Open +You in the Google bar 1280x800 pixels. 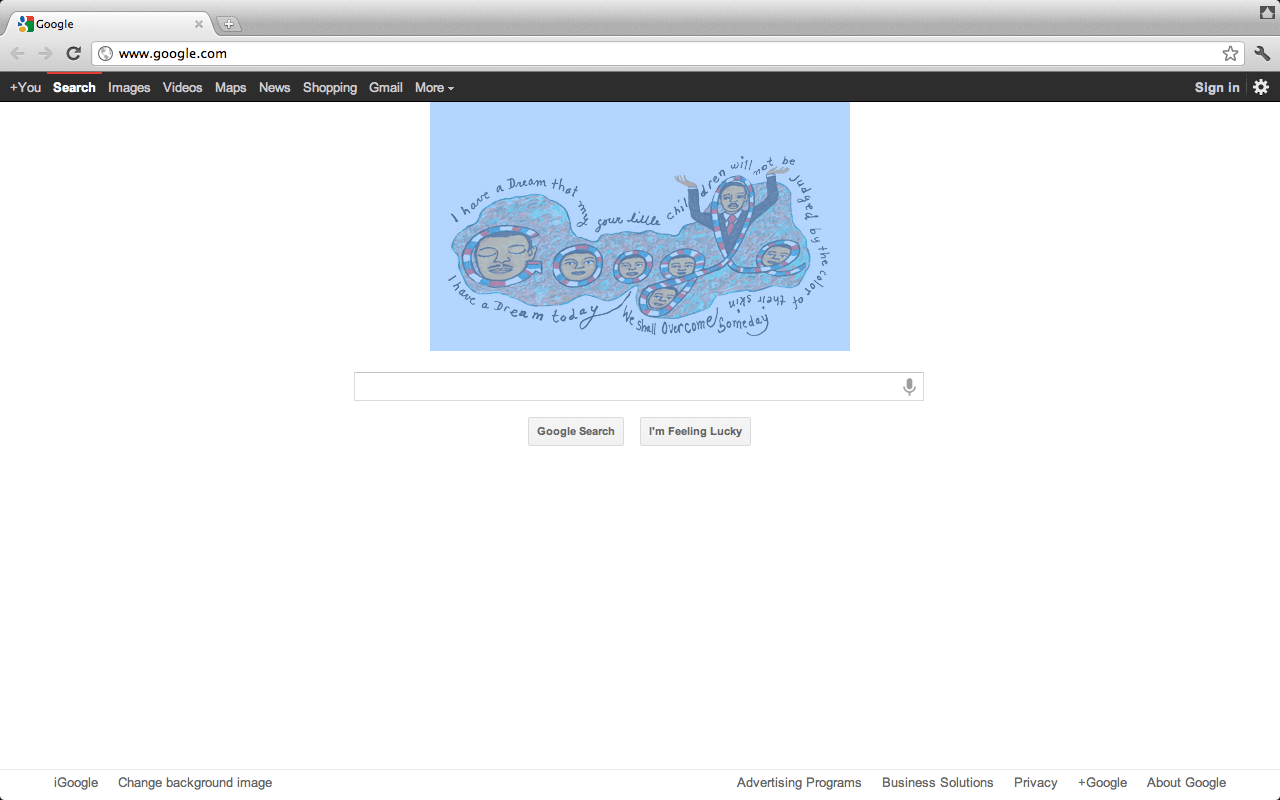click(25, 88)
